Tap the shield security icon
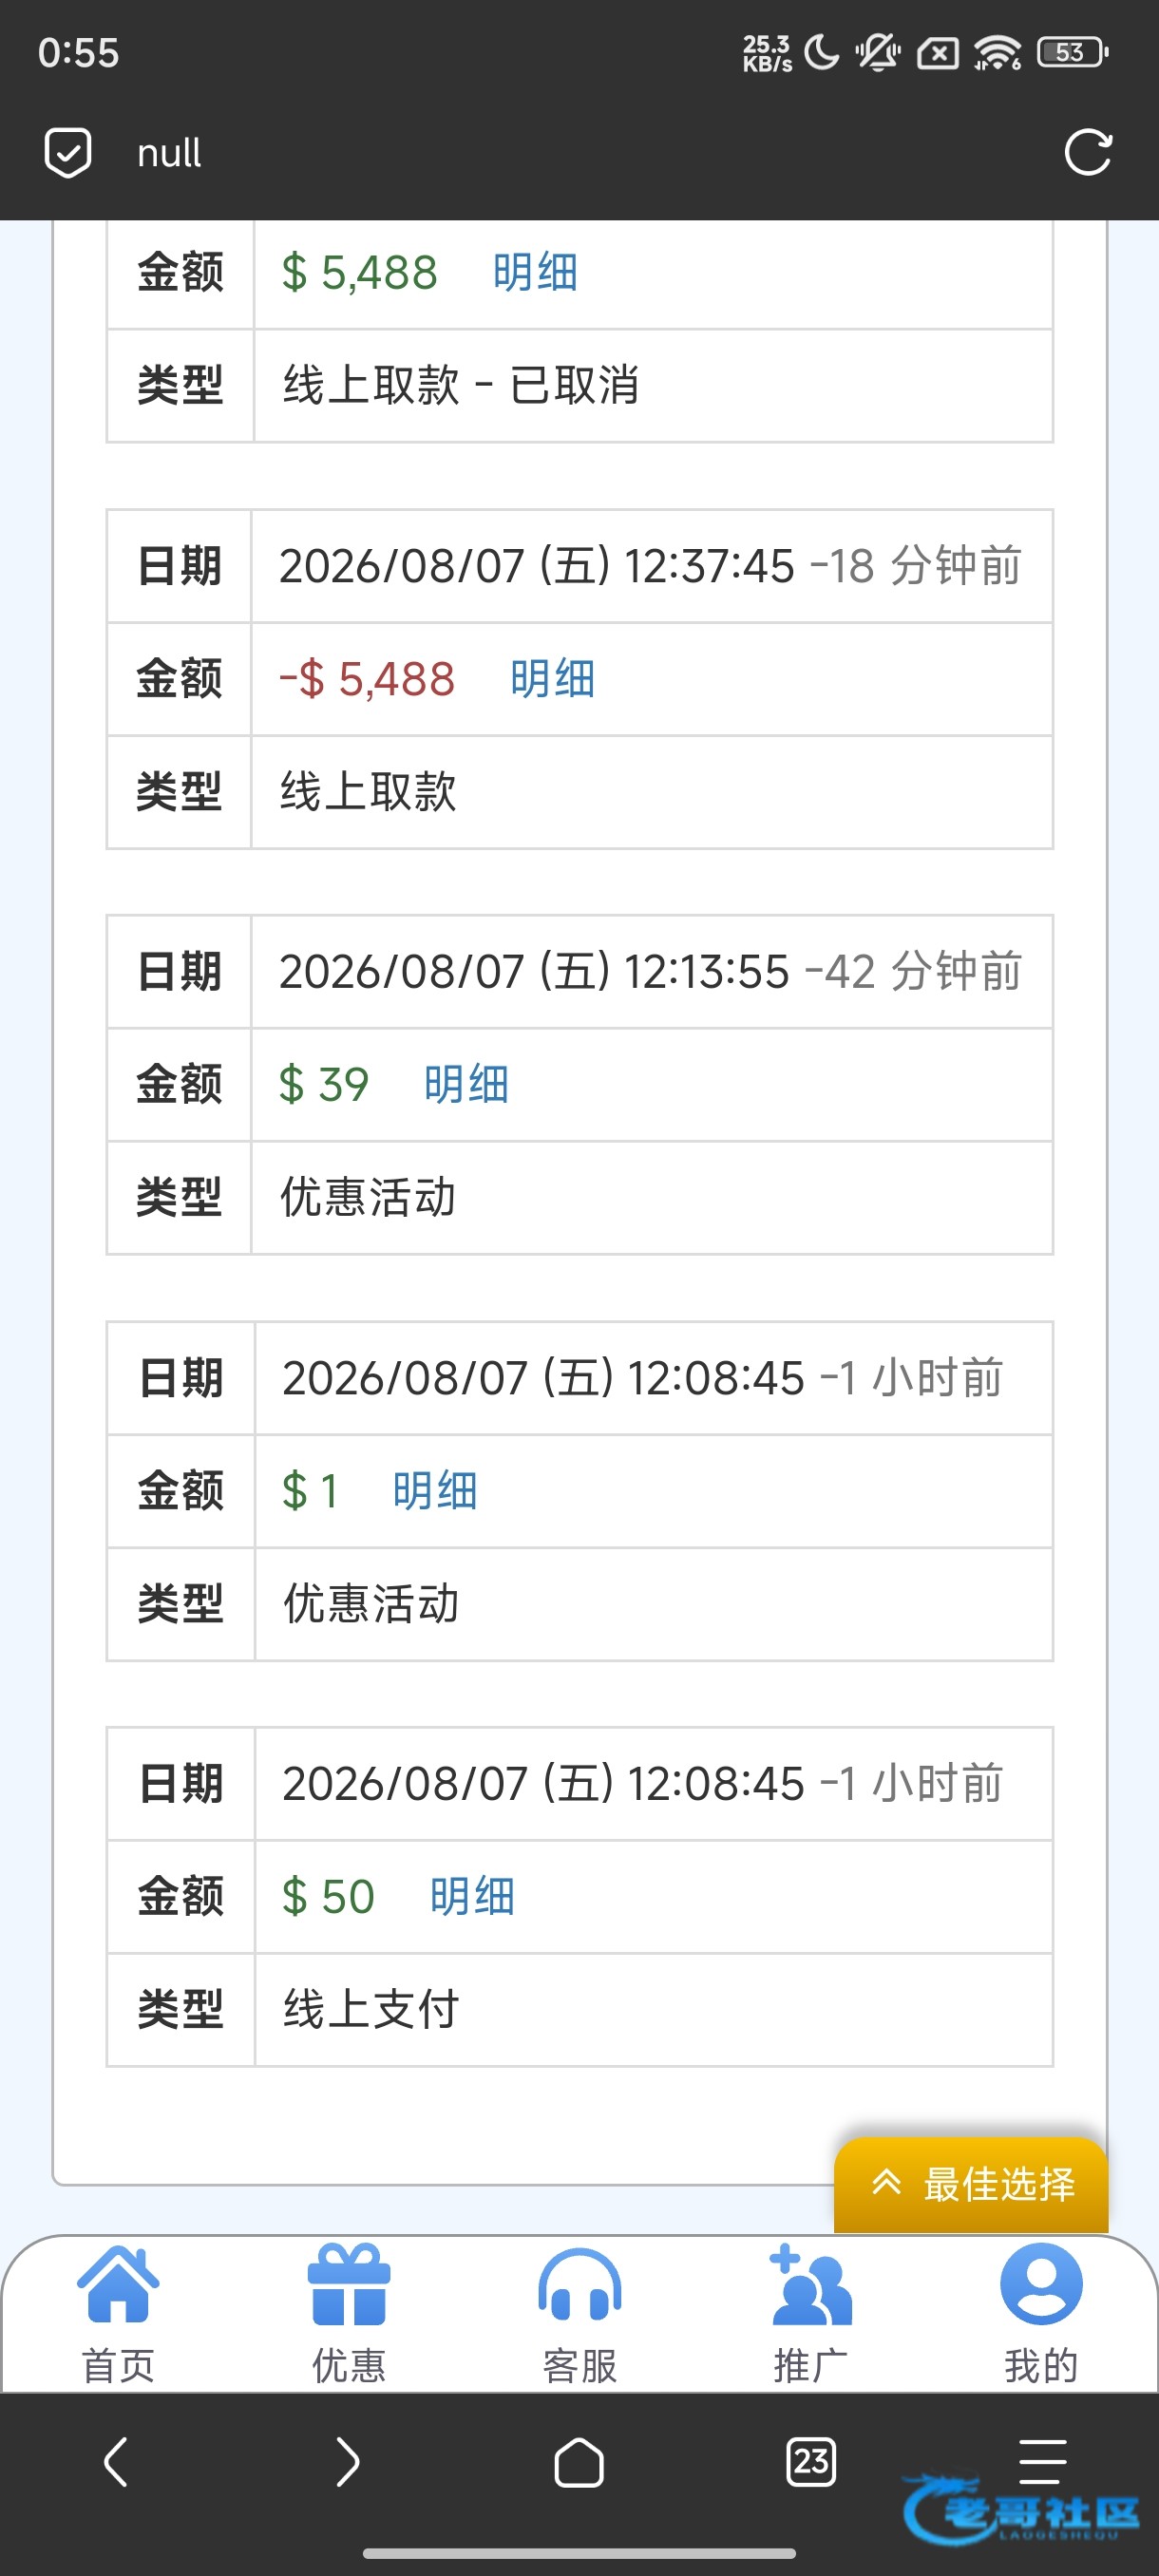Viewport: 1159px width, 2576px height. coord(68,153)
